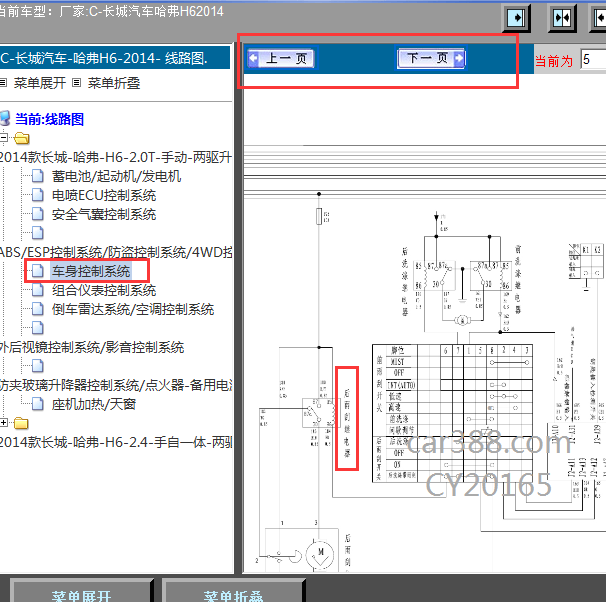Go to previous page with 上一页 button

[281, 58]
